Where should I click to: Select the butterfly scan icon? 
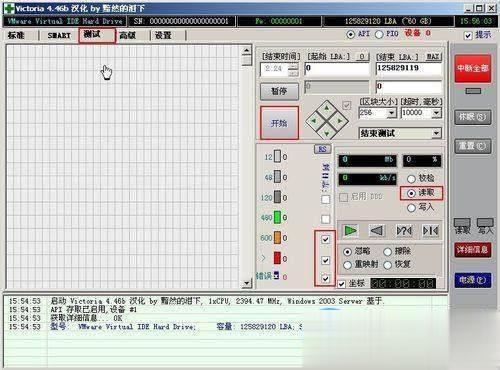pyautogui.click(x=430, y=230)
